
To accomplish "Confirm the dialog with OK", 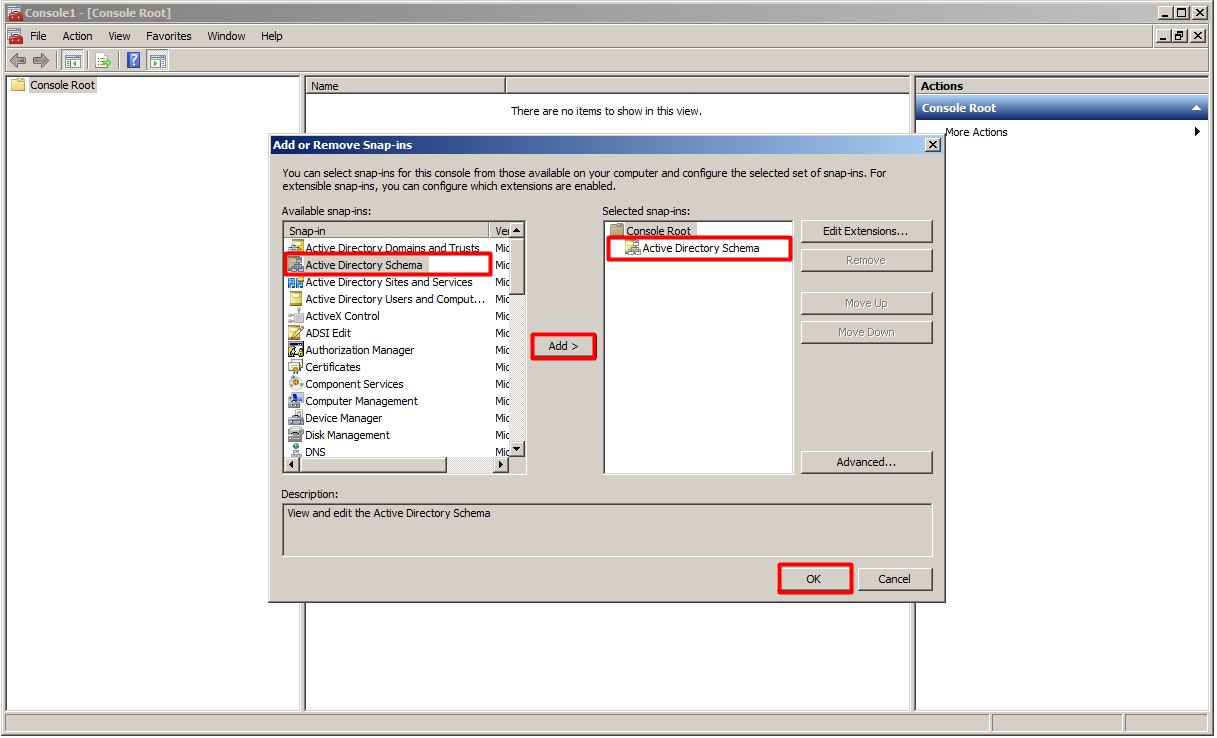I will point(814,579).
